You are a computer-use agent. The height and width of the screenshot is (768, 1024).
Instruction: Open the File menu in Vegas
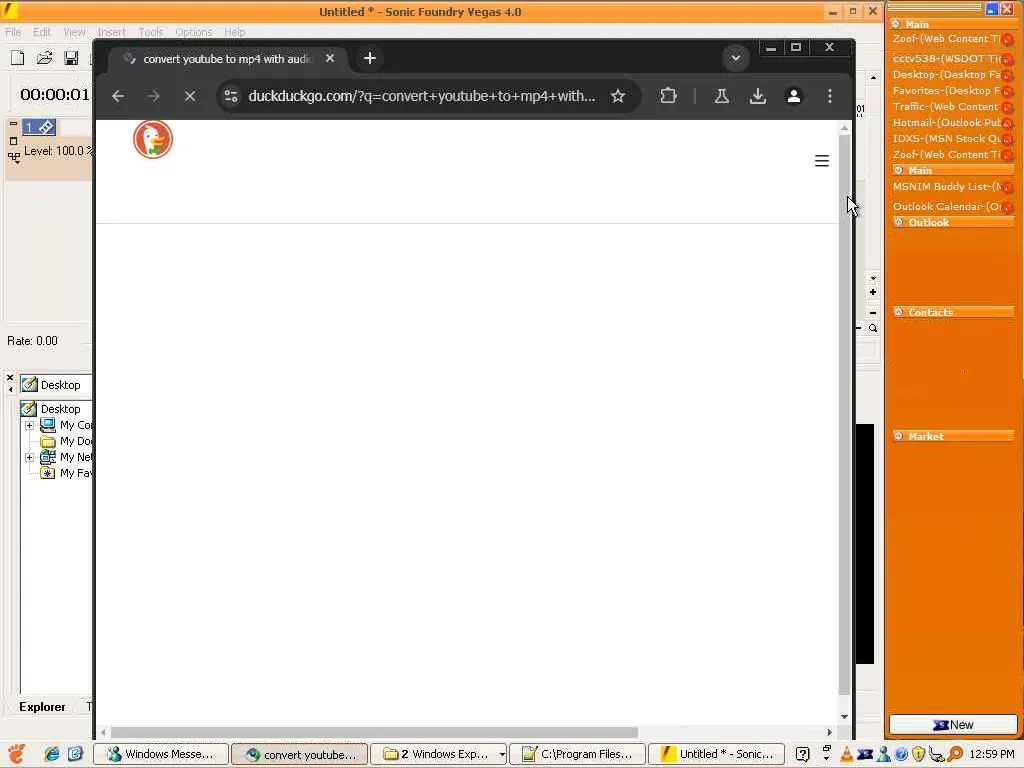(x=12, y=31)
